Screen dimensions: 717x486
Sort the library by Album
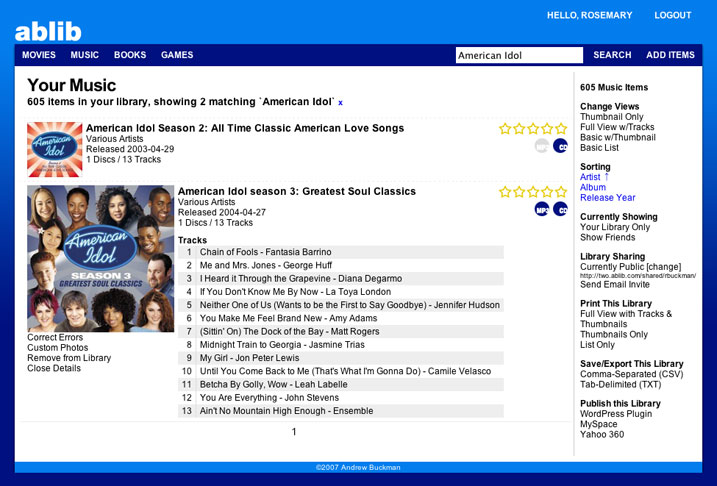coord(593,187)
